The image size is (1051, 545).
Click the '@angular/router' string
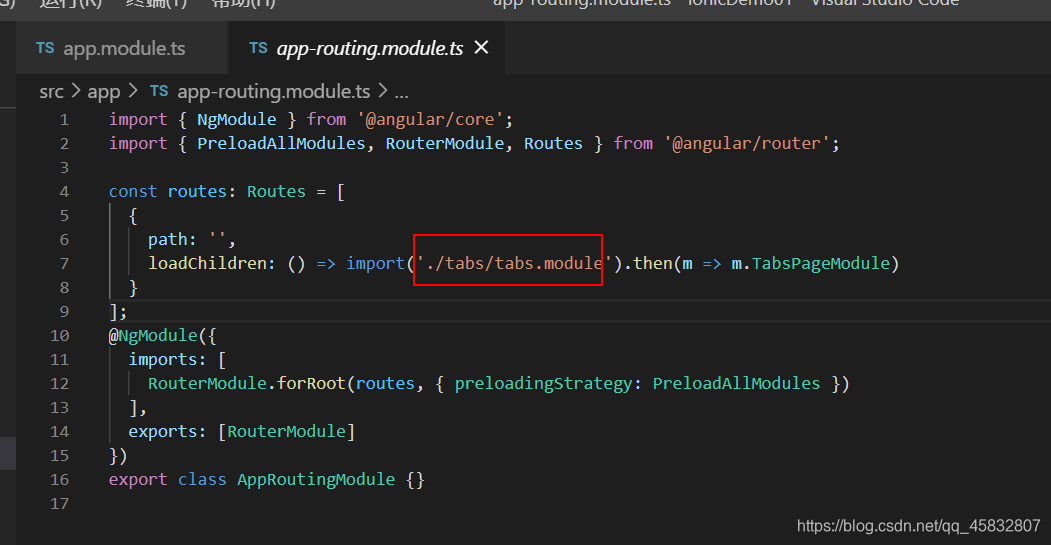(x=747, y=143)
